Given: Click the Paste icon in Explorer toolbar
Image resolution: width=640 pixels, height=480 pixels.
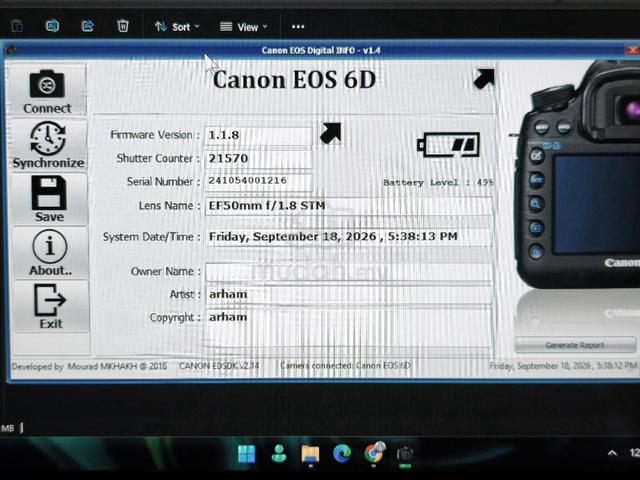Looking at the screenshot, I should point(17,26).
